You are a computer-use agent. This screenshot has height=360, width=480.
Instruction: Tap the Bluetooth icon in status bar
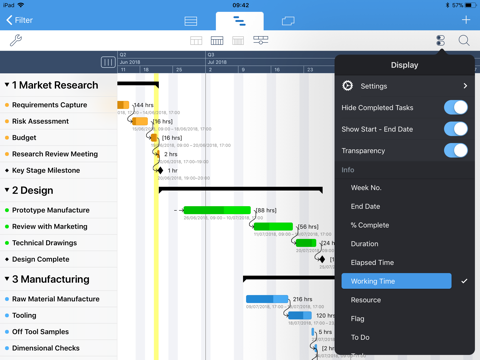tap(448, 5)
